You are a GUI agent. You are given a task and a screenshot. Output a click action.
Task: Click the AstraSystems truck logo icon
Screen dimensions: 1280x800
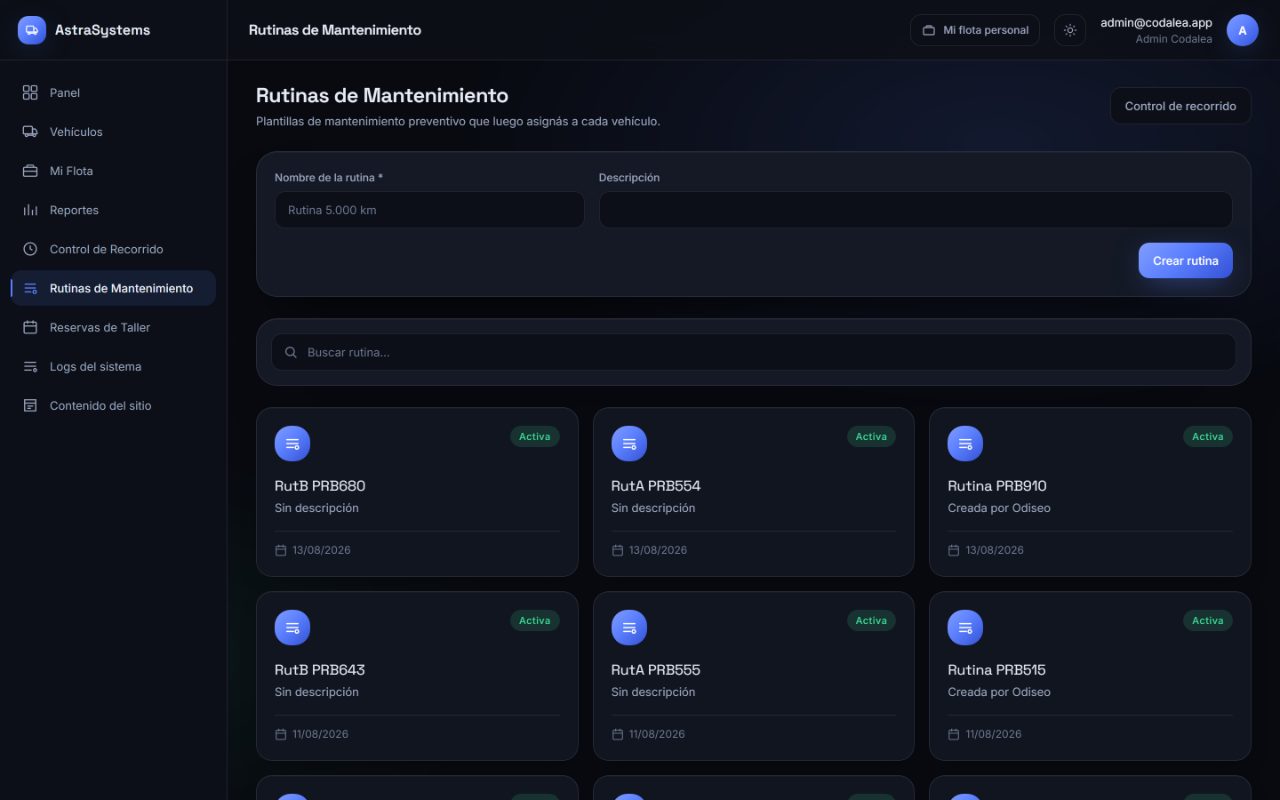pyautogui.click(x=32, y=30)
